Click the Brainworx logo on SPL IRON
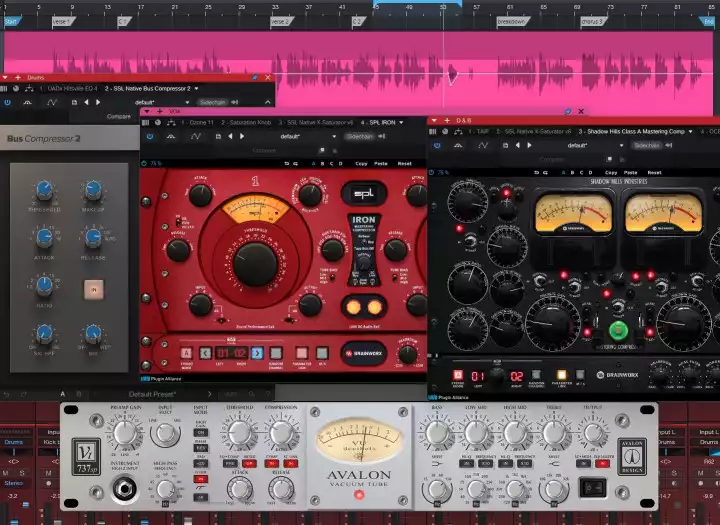Screen dimensions: 720x525 pyautogui.click(x=364, y=353)
